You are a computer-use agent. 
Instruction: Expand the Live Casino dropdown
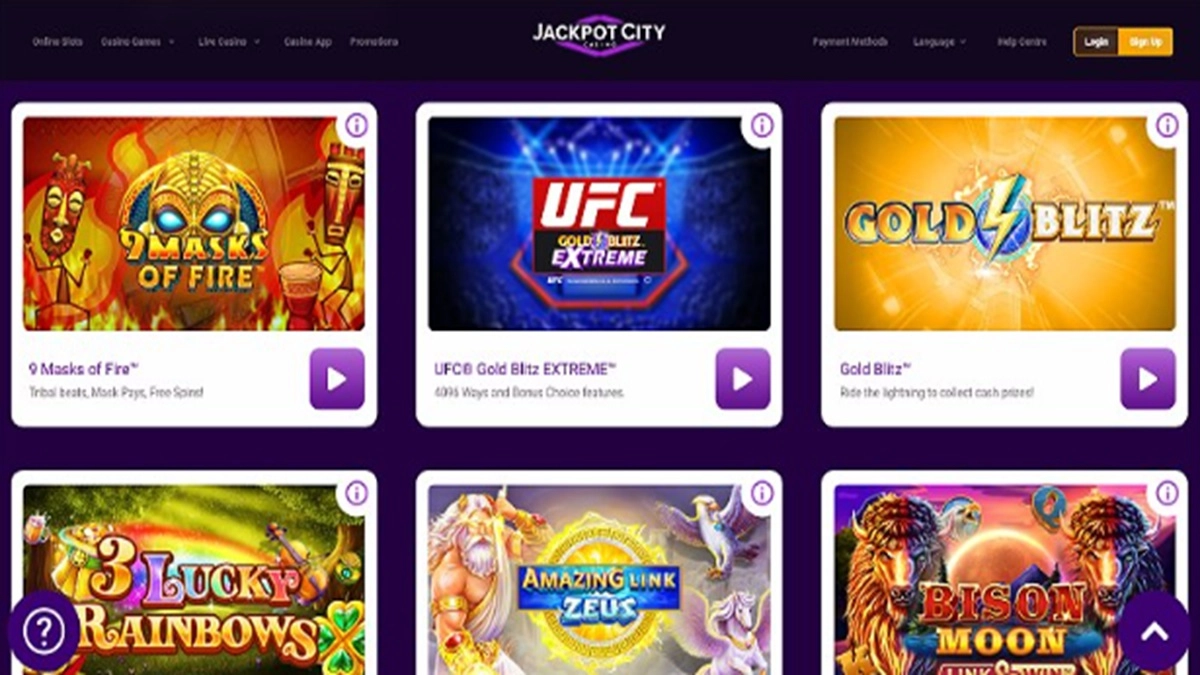(229, 42)
